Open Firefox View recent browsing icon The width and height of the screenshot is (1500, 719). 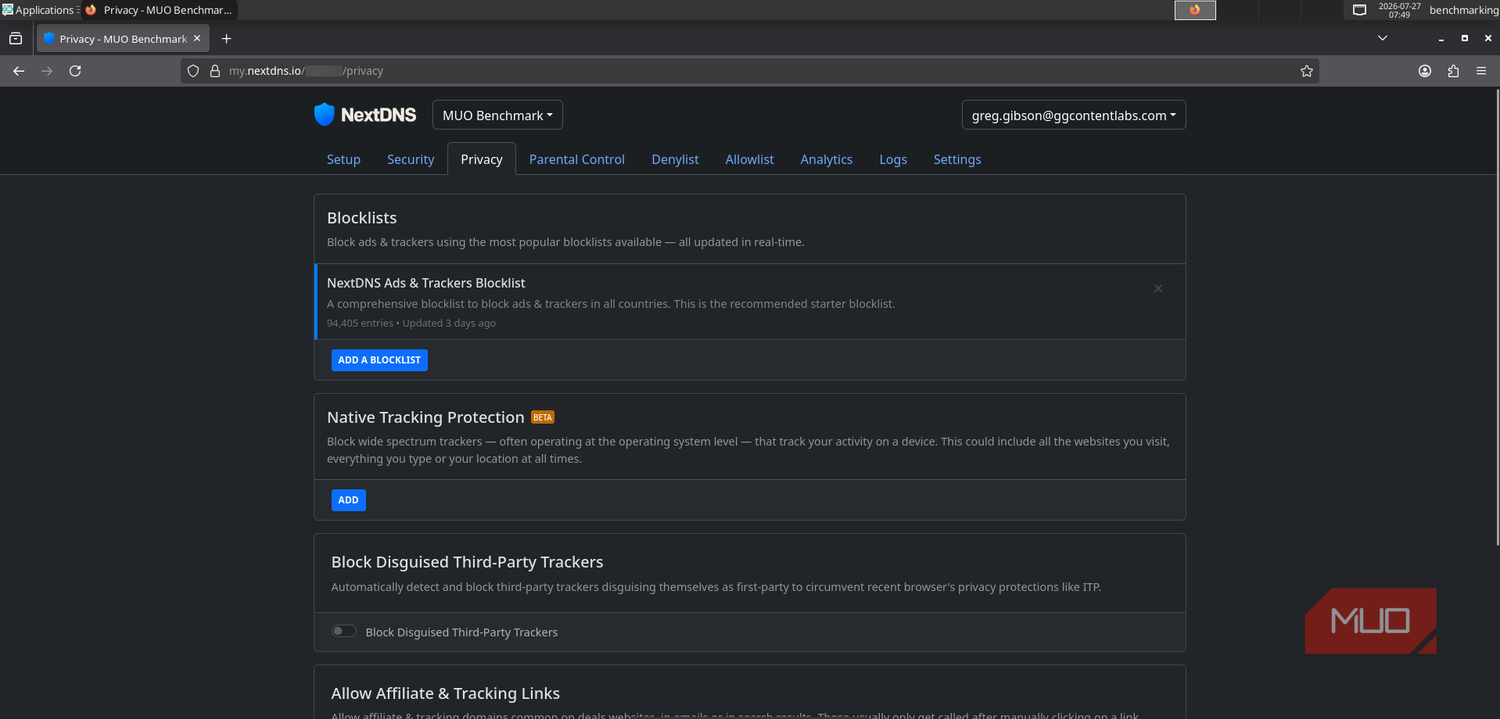click(x=15, y=39)
